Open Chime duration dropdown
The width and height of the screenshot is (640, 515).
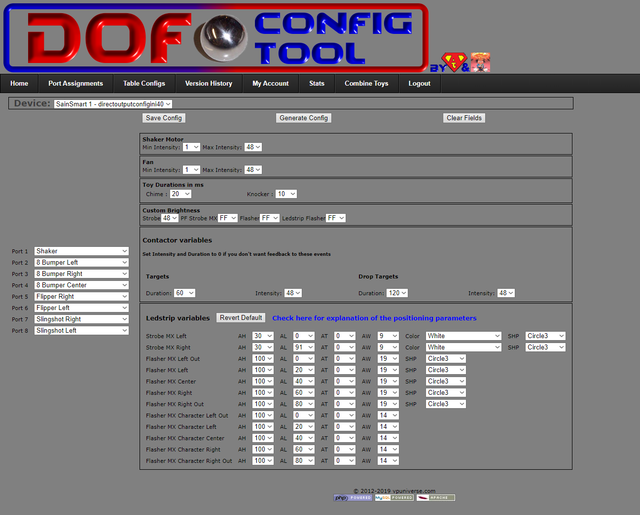tap(180, 194)
